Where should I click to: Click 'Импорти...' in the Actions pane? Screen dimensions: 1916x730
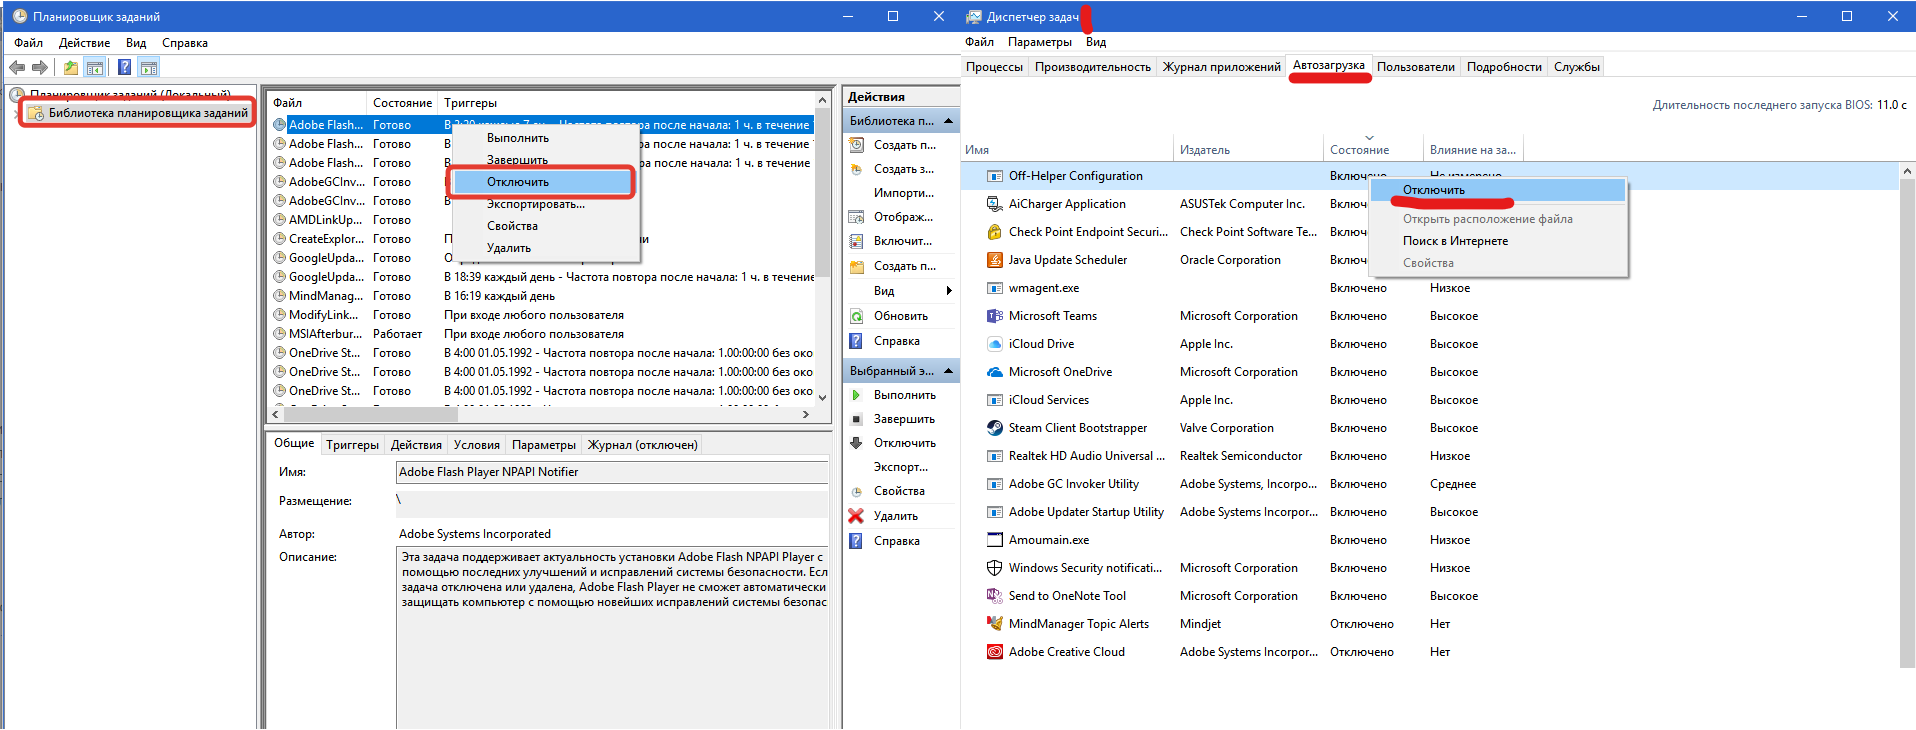903,193
